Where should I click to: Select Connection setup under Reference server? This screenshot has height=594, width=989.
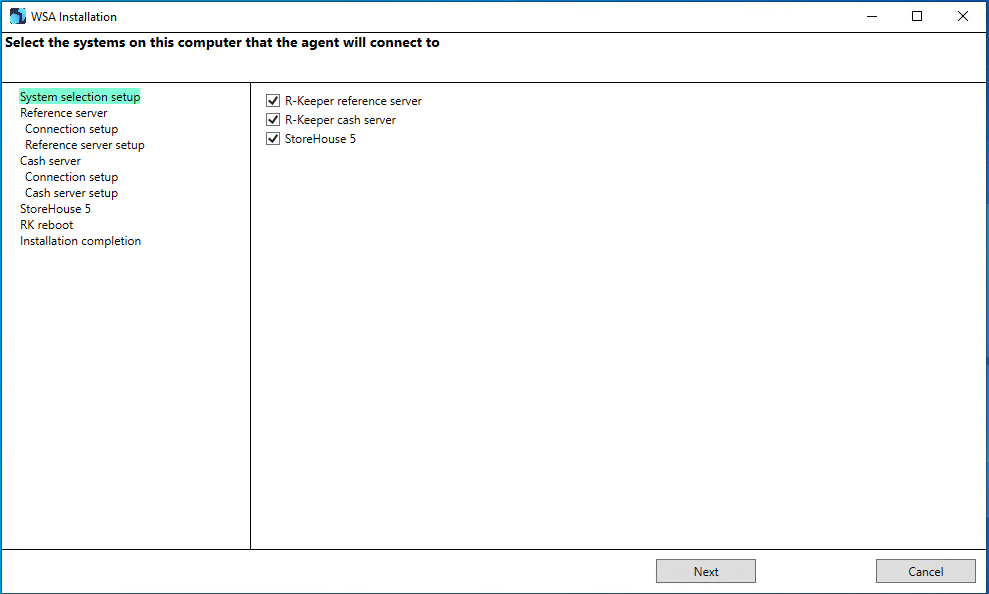tap(72, 129)
